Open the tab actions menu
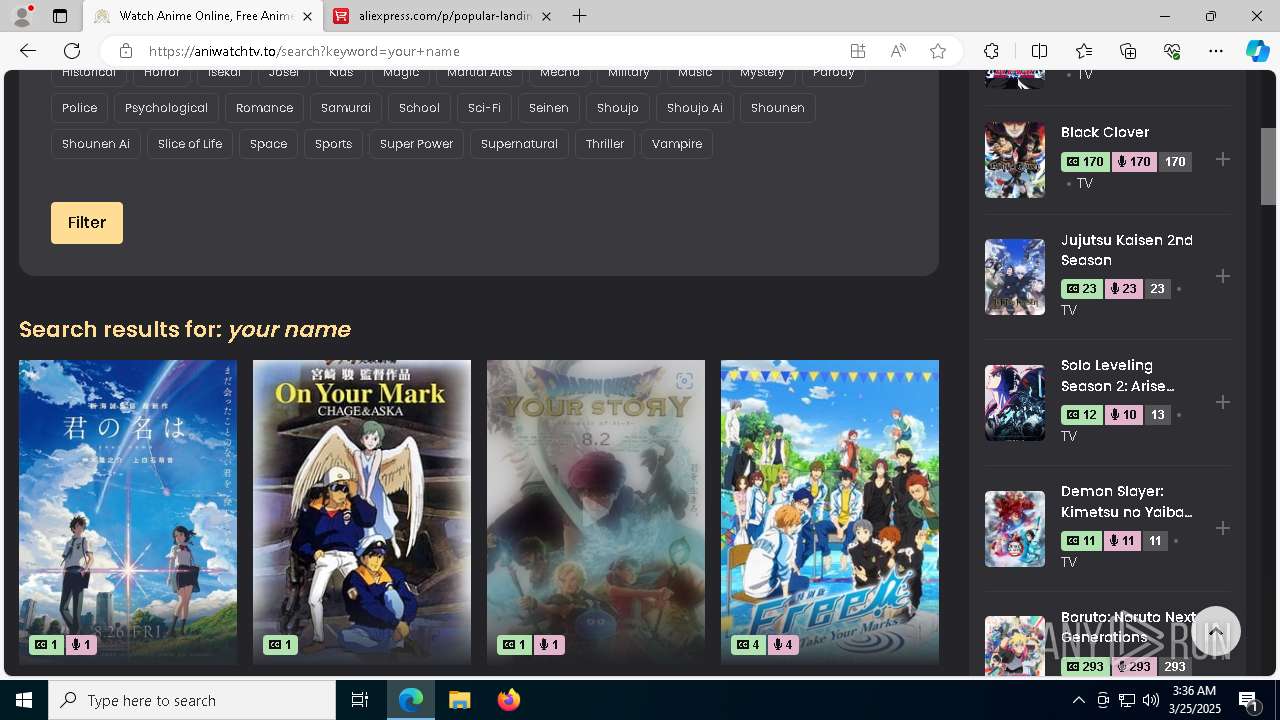The image size is (1280, 720). point(60,16)
